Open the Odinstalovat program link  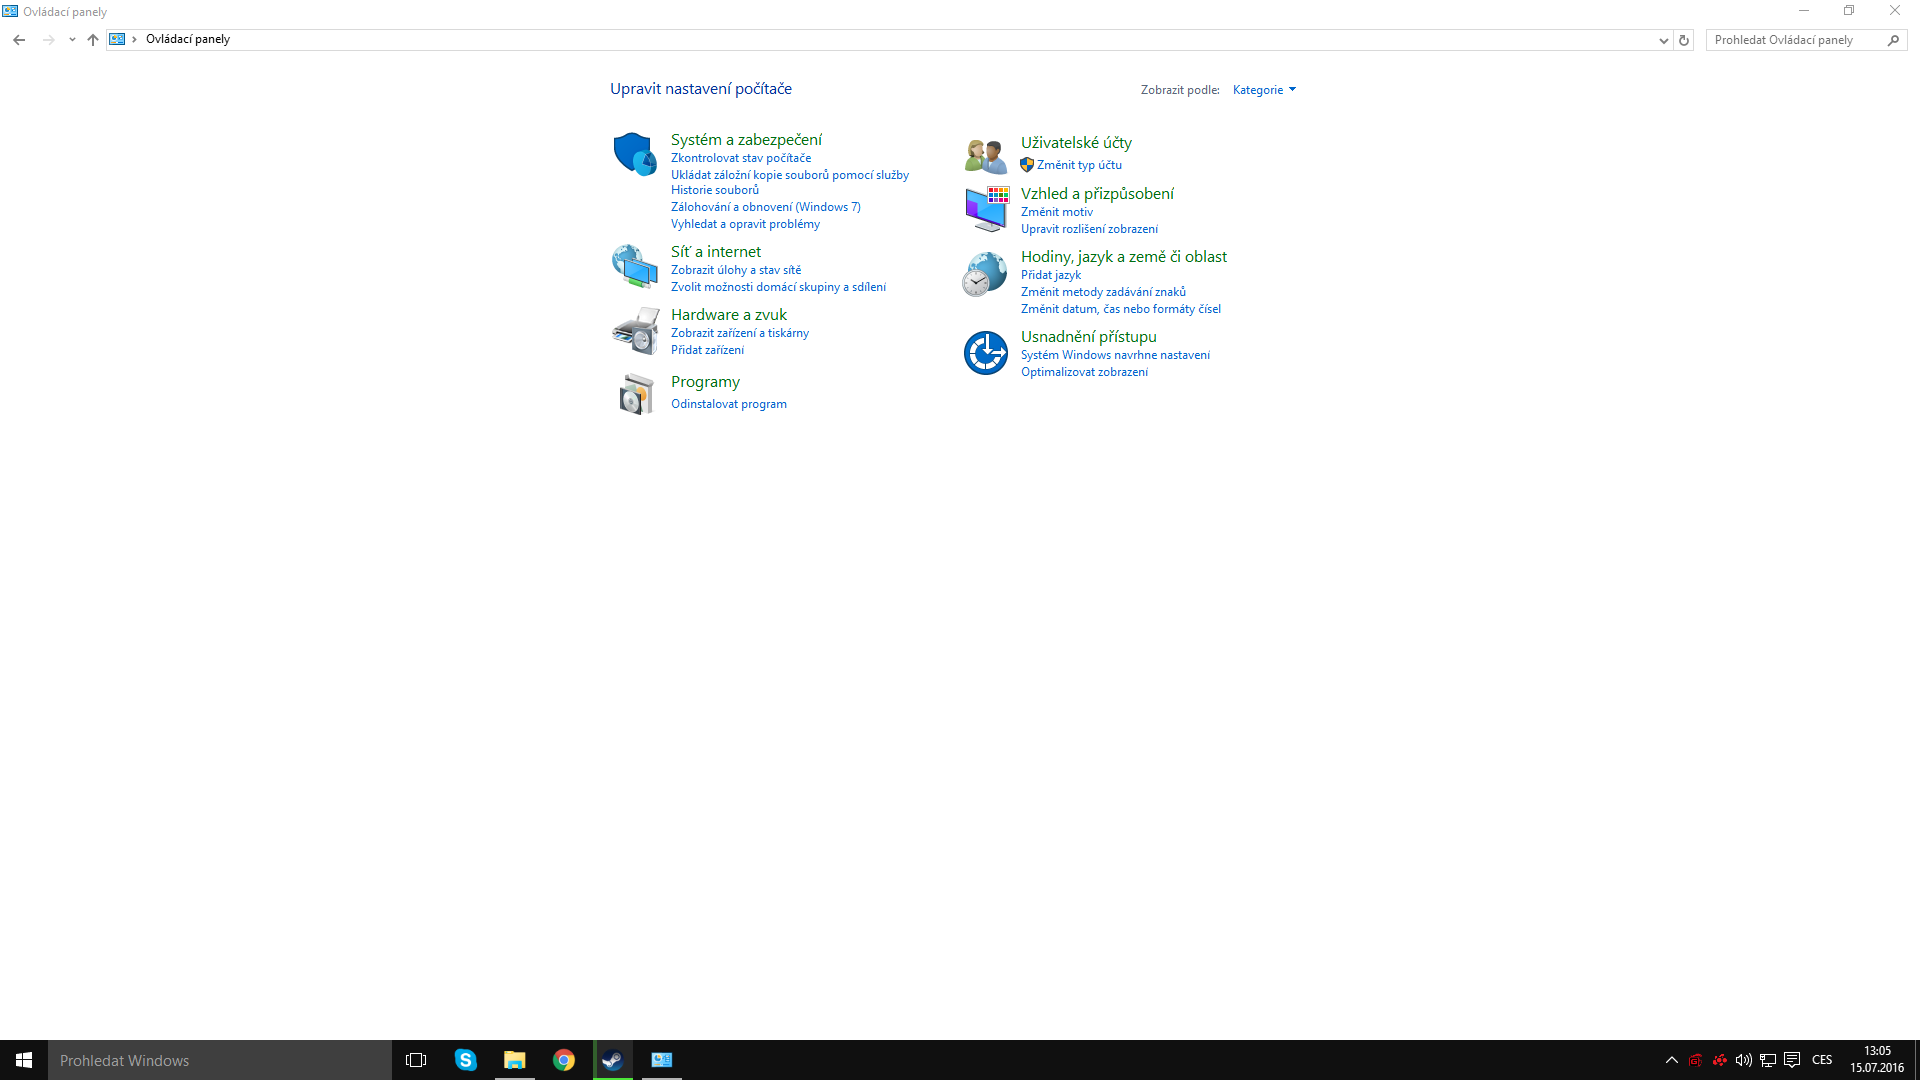click(x=728, y=404)
